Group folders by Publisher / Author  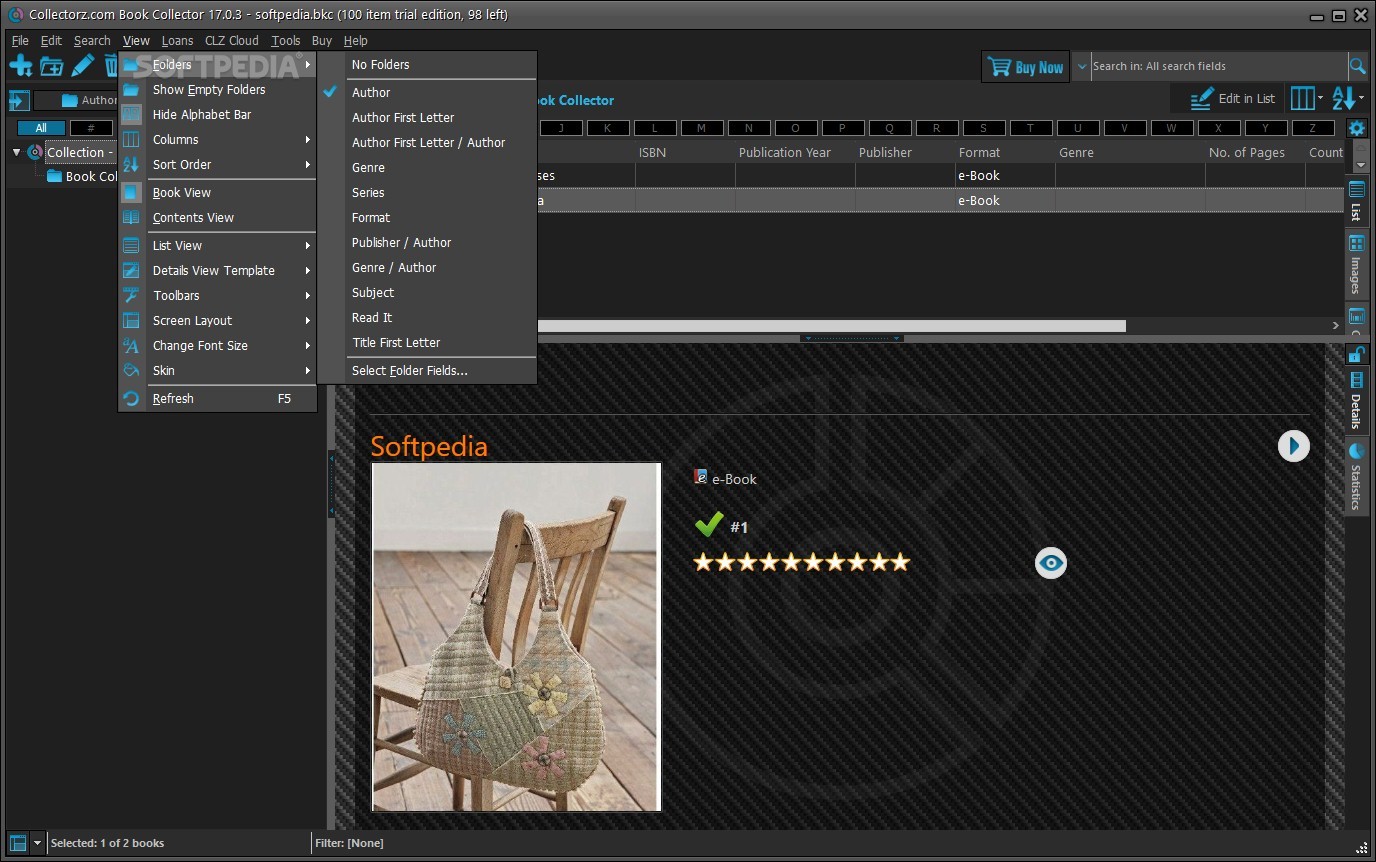427,242
